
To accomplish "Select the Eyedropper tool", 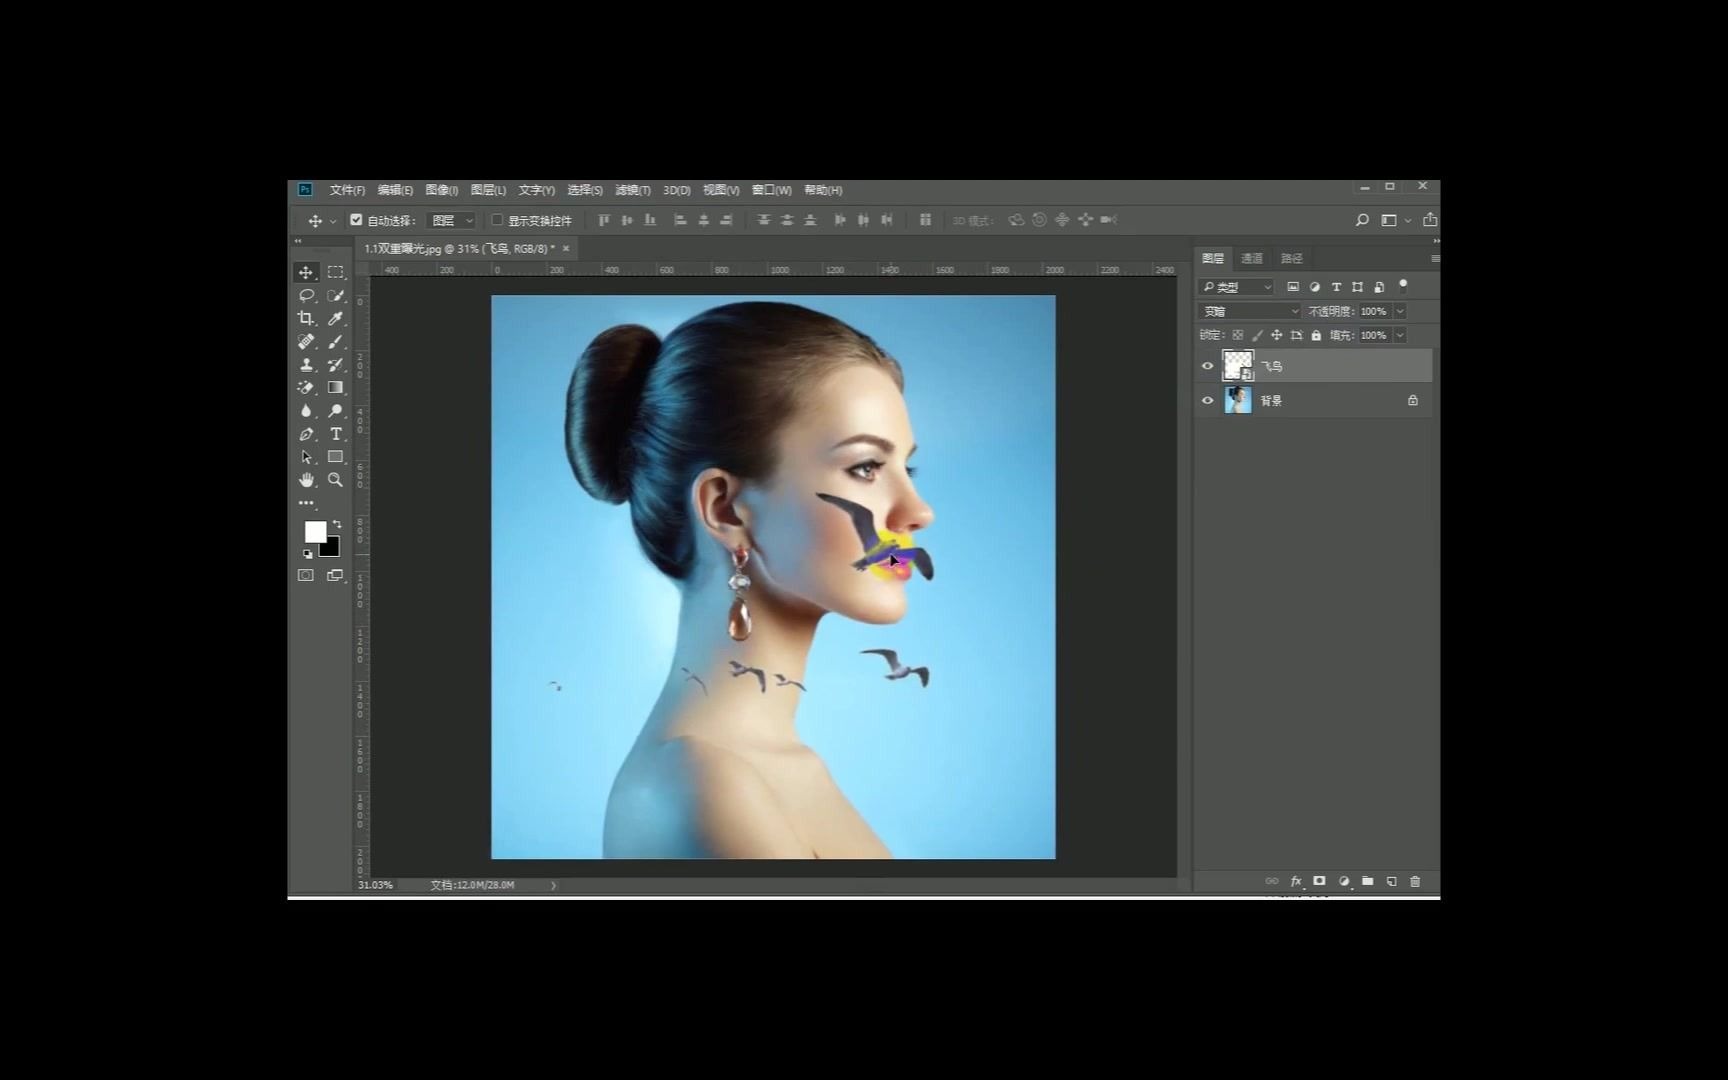I will click(336, 318).
